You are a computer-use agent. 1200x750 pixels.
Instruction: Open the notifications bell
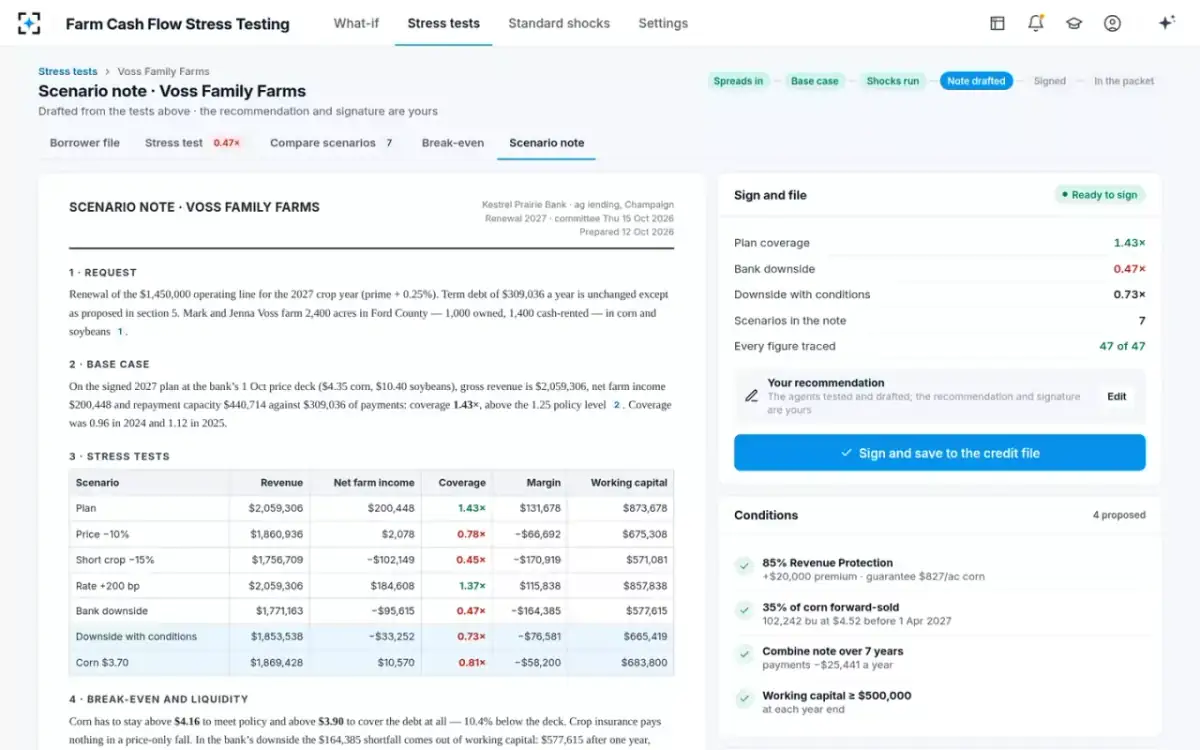[x=1035, y=23]
